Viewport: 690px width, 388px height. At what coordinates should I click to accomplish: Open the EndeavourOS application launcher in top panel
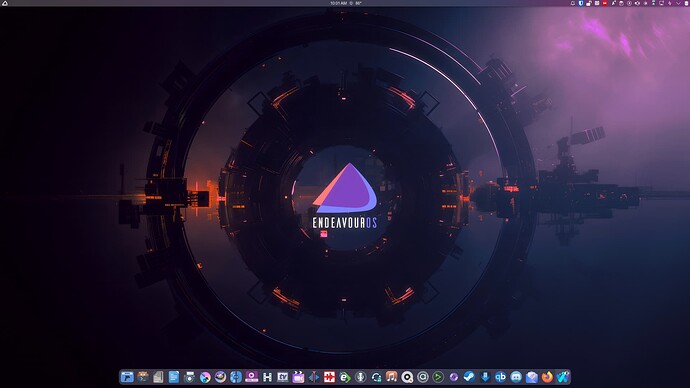(5, 3)
